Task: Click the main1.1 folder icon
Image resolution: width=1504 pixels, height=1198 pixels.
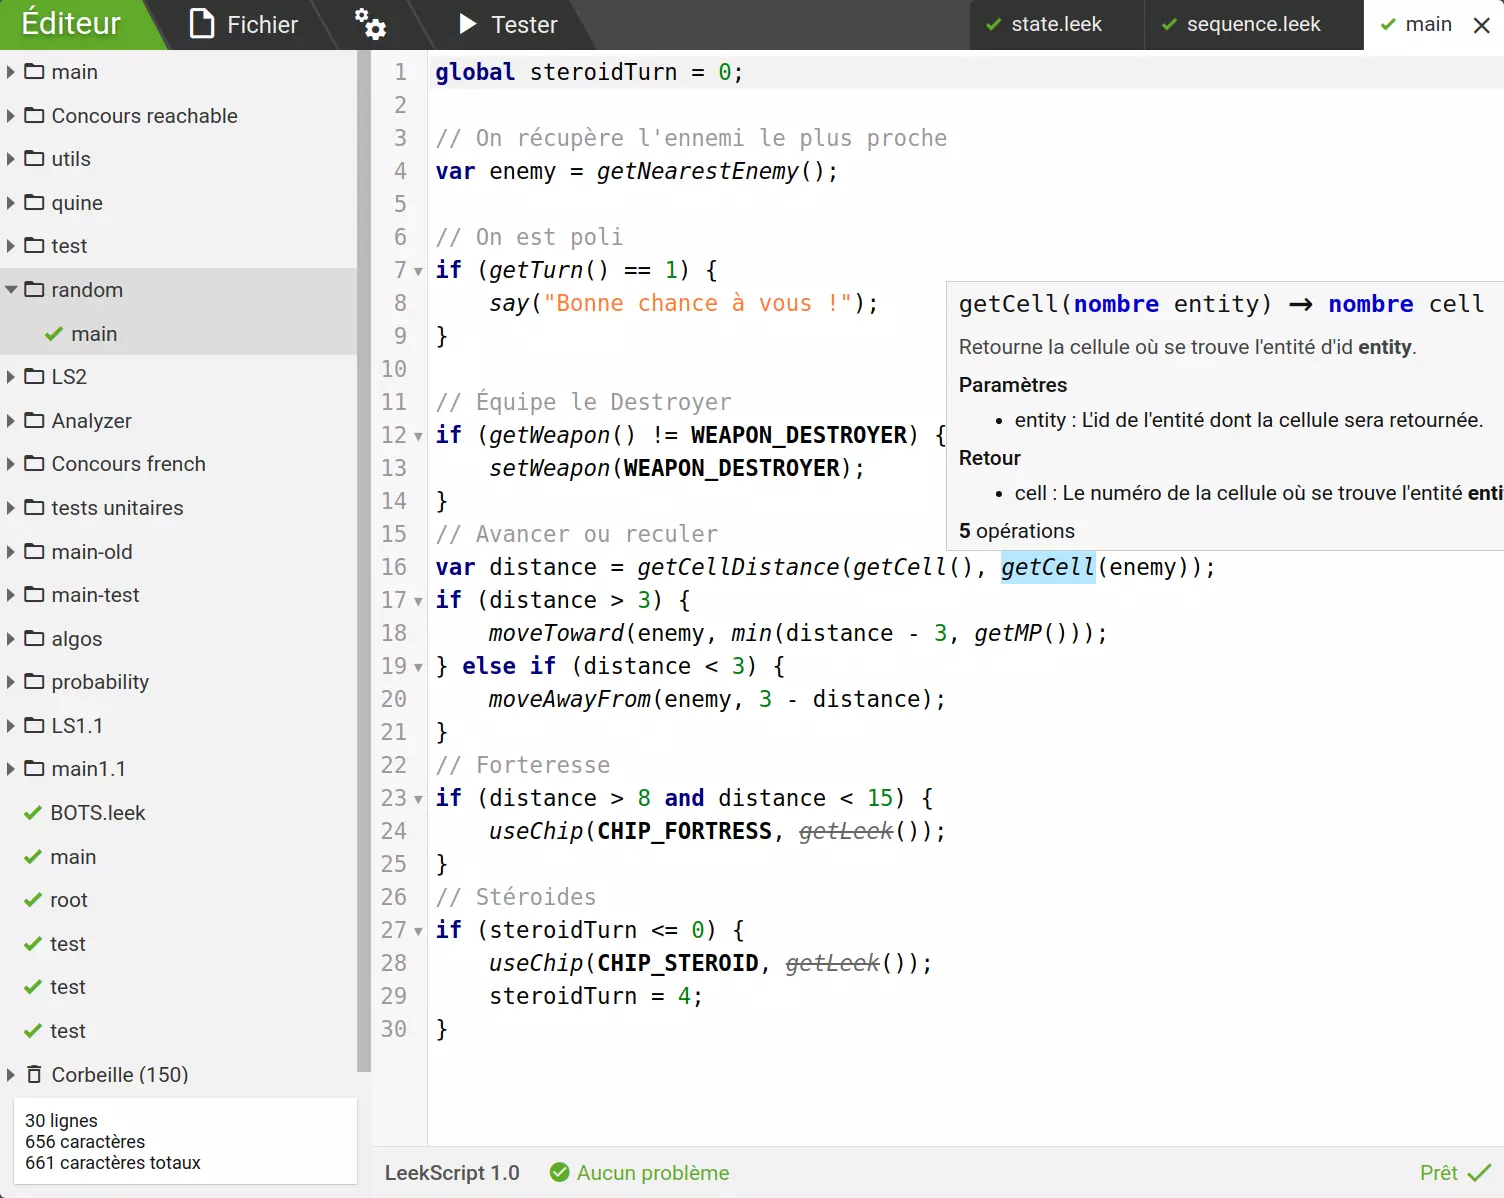Action: pyautogui.click(x=35, y=768)
